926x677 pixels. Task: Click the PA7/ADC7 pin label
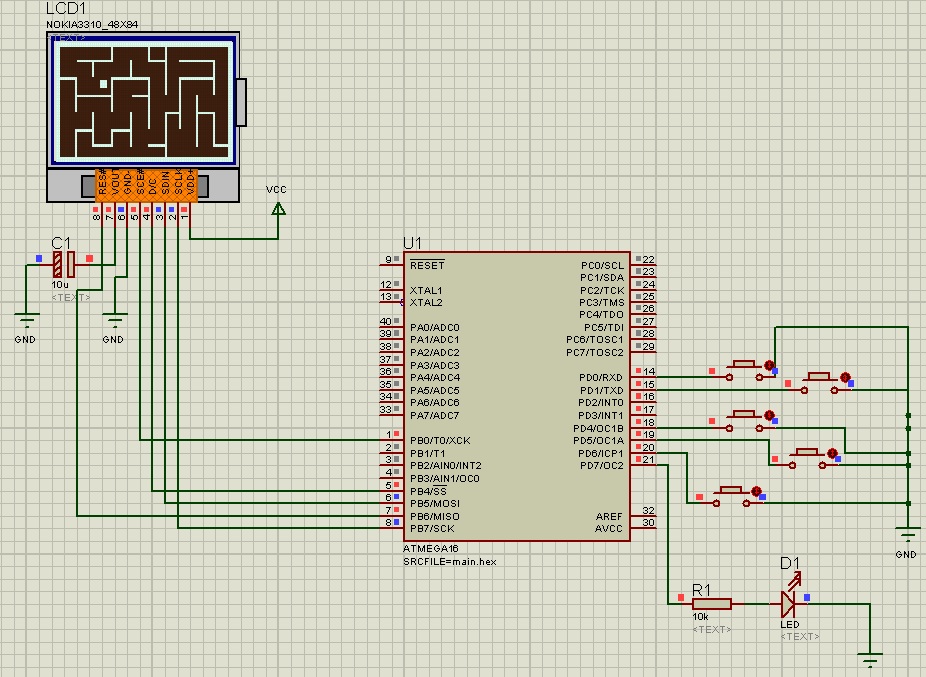click(x=435, y=416)
